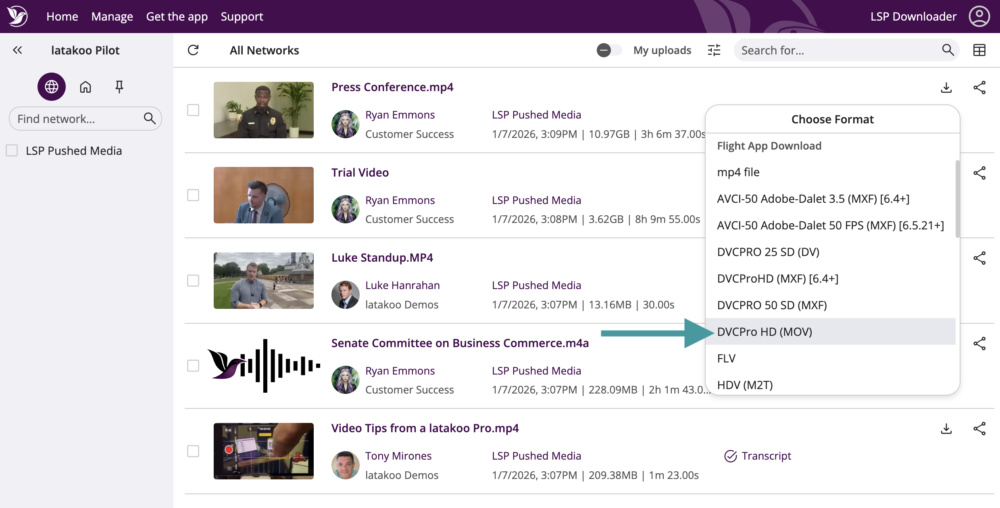
Task: Choose DVCPro HD (MOV) format
Action: pyautogui.click(x=764, y=332)
